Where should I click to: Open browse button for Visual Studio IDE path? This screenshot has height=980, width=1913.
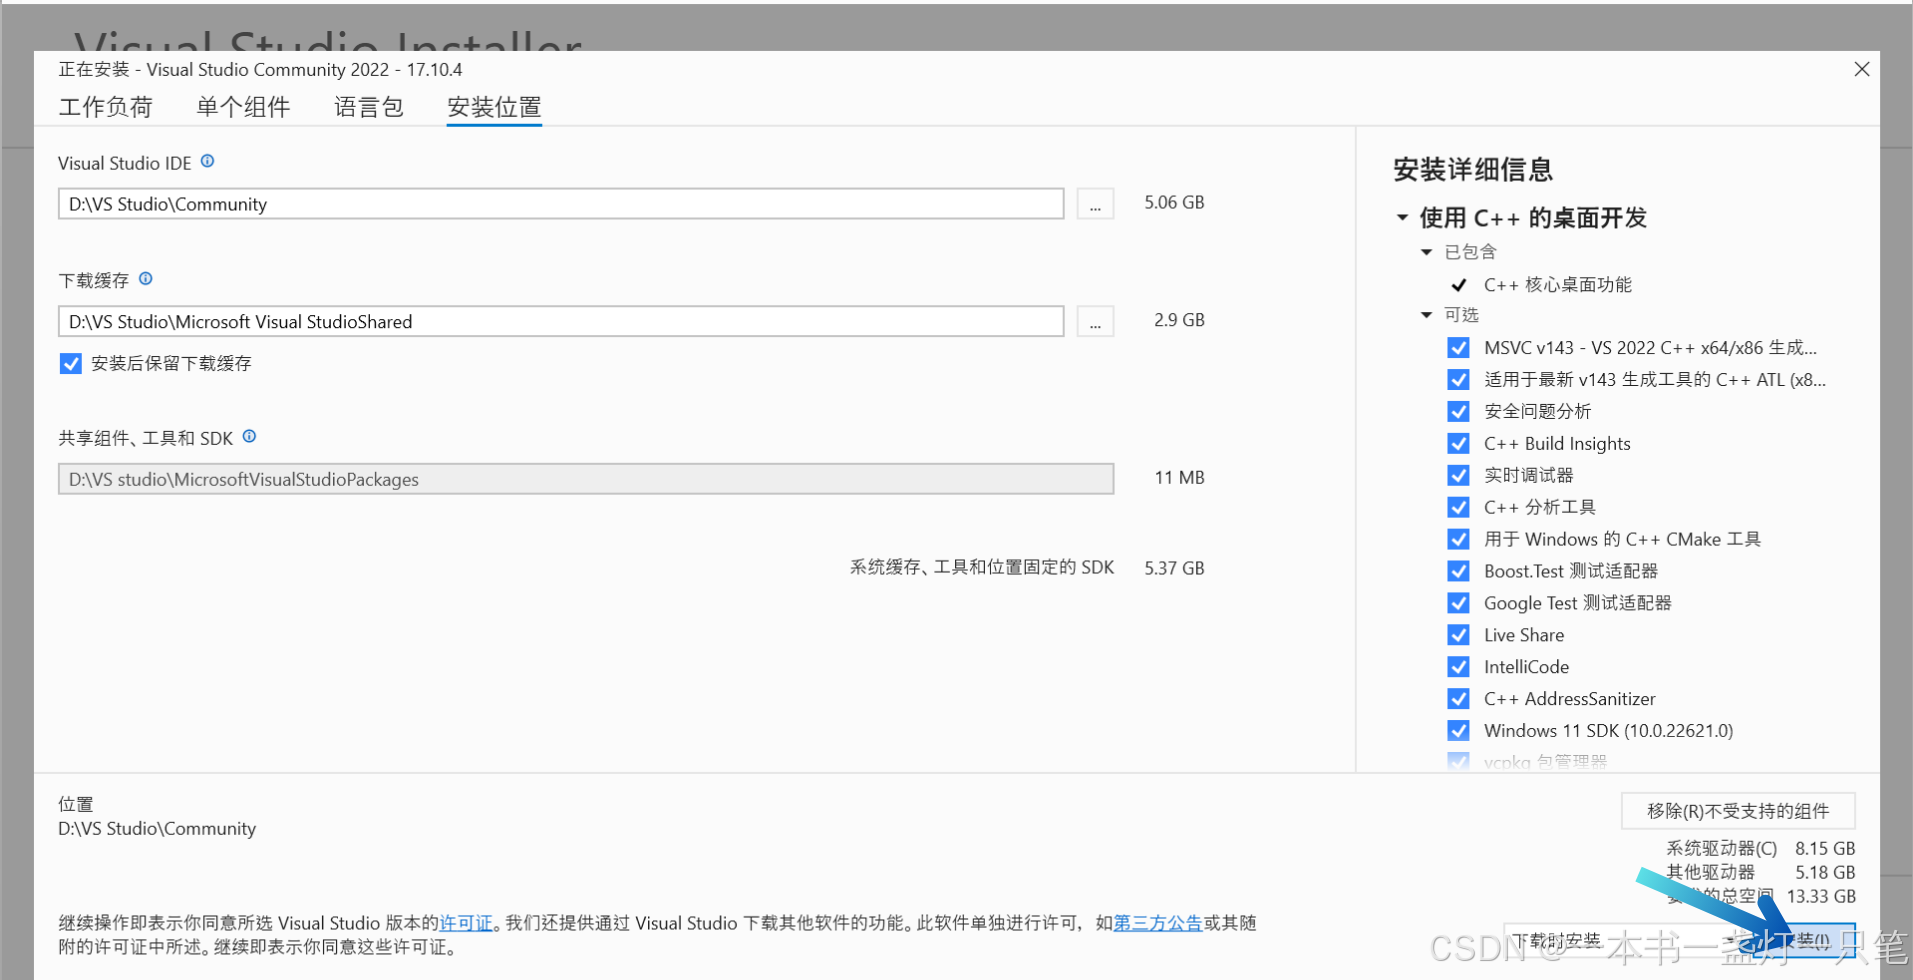[x=1095, y=204]
